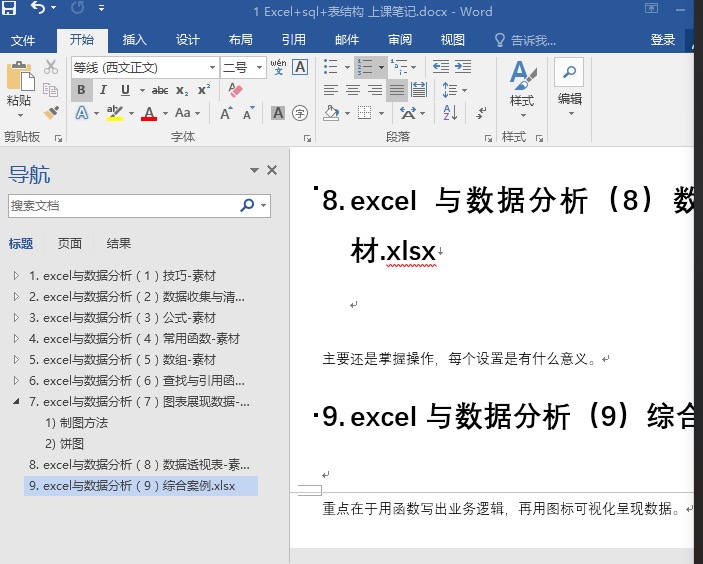Increase paragraph indent
Viewport: 703px width, 564px height.
[463, 67]
